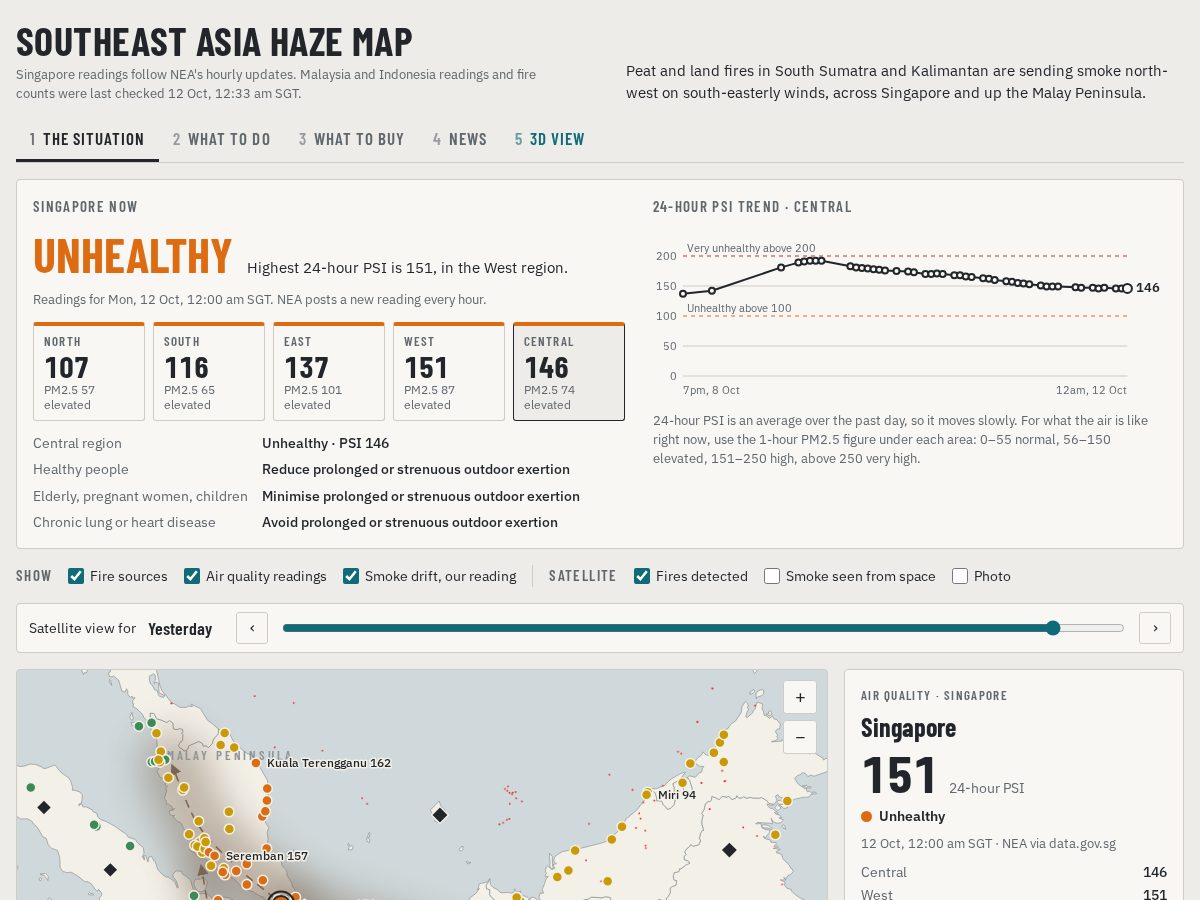Click the Singapore 151 24-hour PSI value

[900, 776]
